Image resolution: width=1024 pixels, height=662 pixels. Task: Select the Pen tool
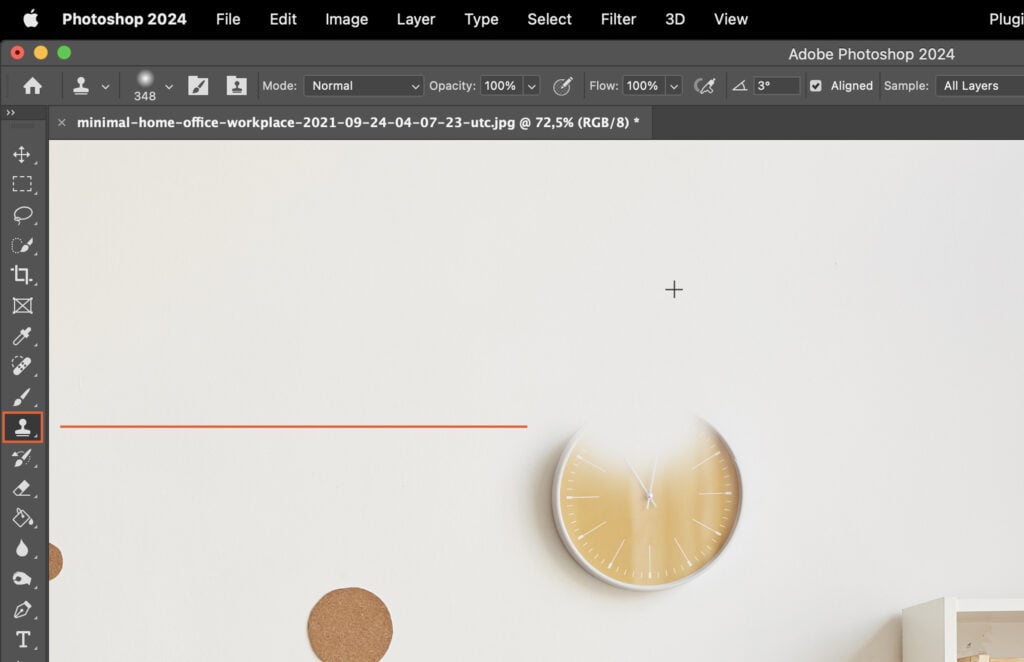24,609
